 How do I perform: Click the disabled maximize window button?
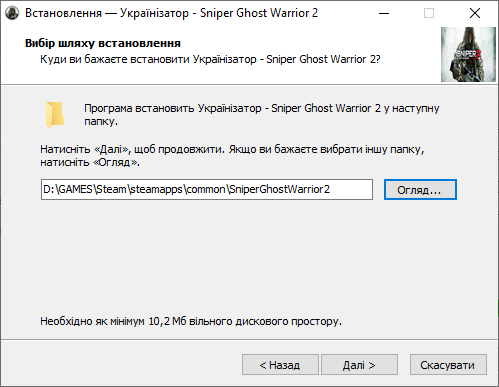pyautogui.click(x=429, y=13)
